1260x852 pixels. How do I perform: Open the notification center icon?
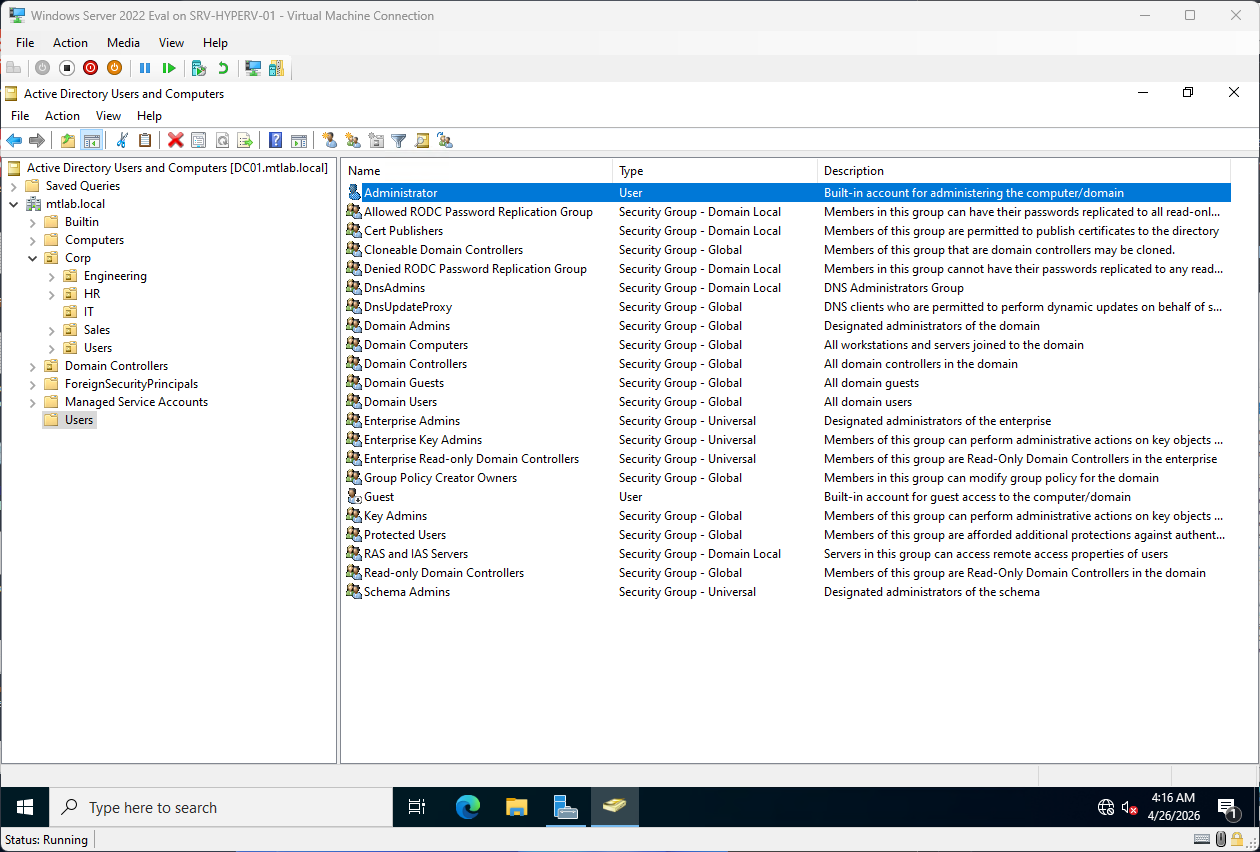[x=1229, y=807]
